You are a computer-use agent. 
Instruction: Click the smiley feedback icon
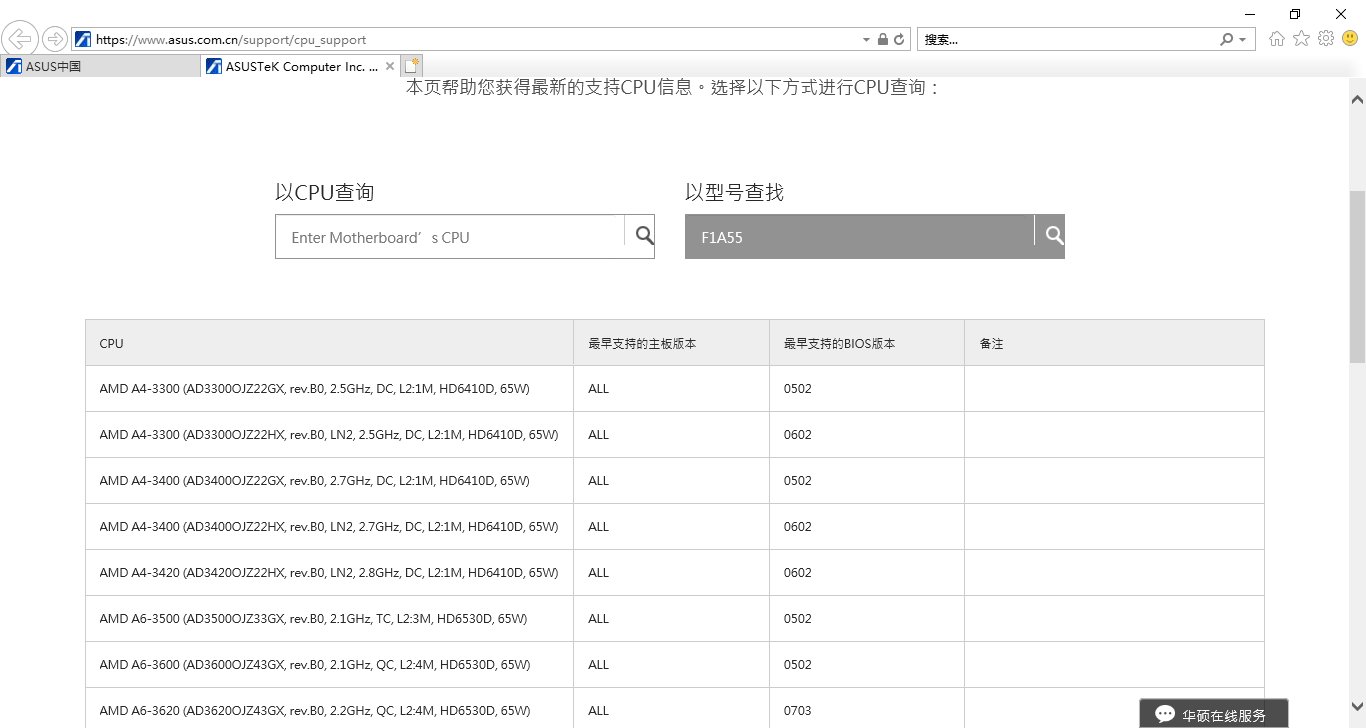click(x=1348, y=38)
